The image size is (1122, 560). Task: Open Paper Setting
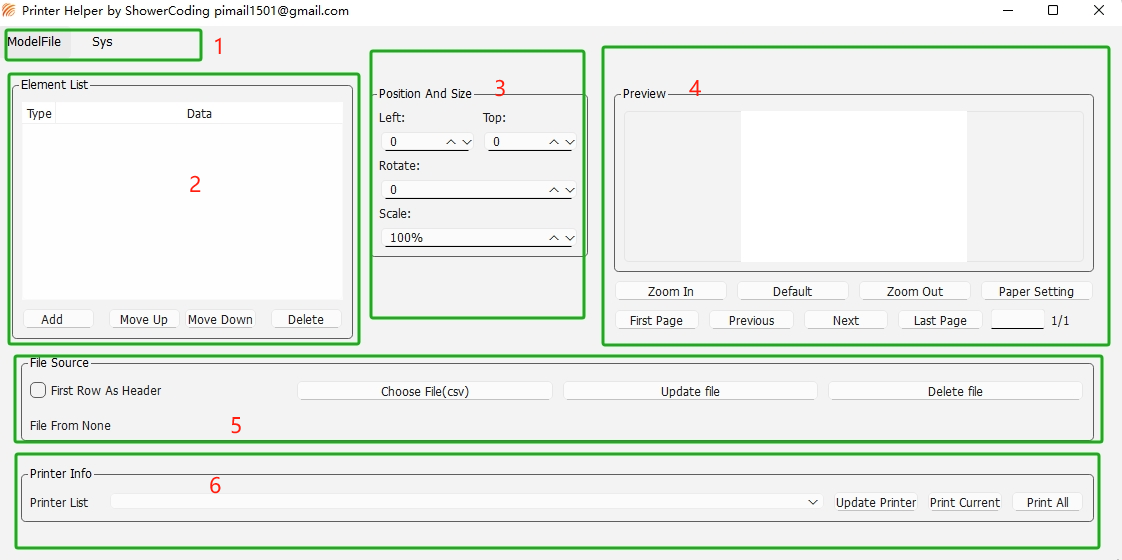coord(1036,291)
